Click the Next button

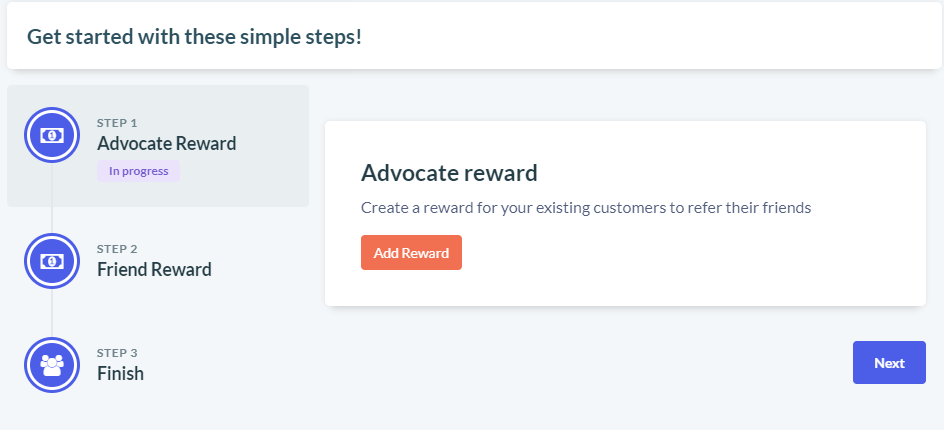tap(889, 363)
